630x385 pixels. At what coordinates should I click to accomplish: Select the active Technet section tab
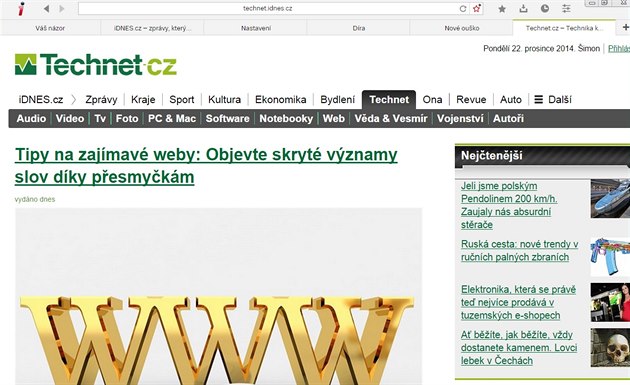coord(389,100)
